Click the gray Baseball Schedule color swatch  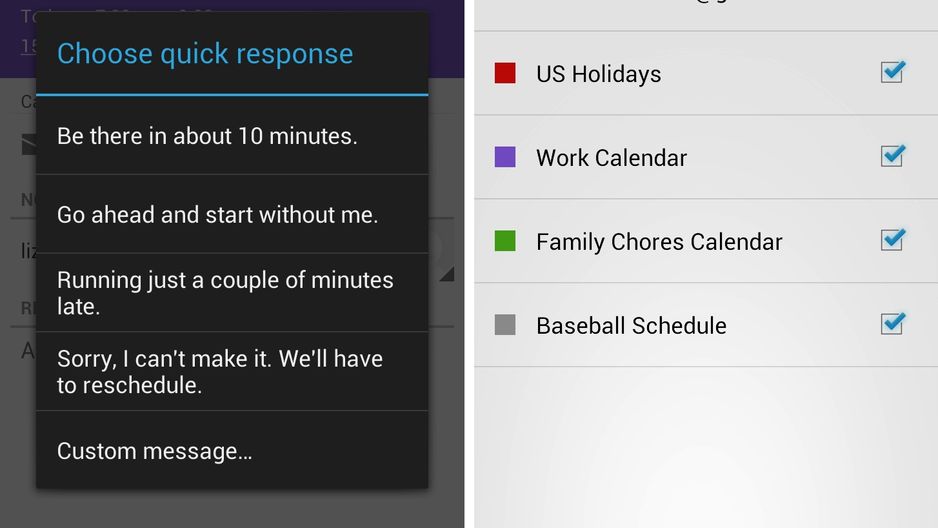click(505, 325)
